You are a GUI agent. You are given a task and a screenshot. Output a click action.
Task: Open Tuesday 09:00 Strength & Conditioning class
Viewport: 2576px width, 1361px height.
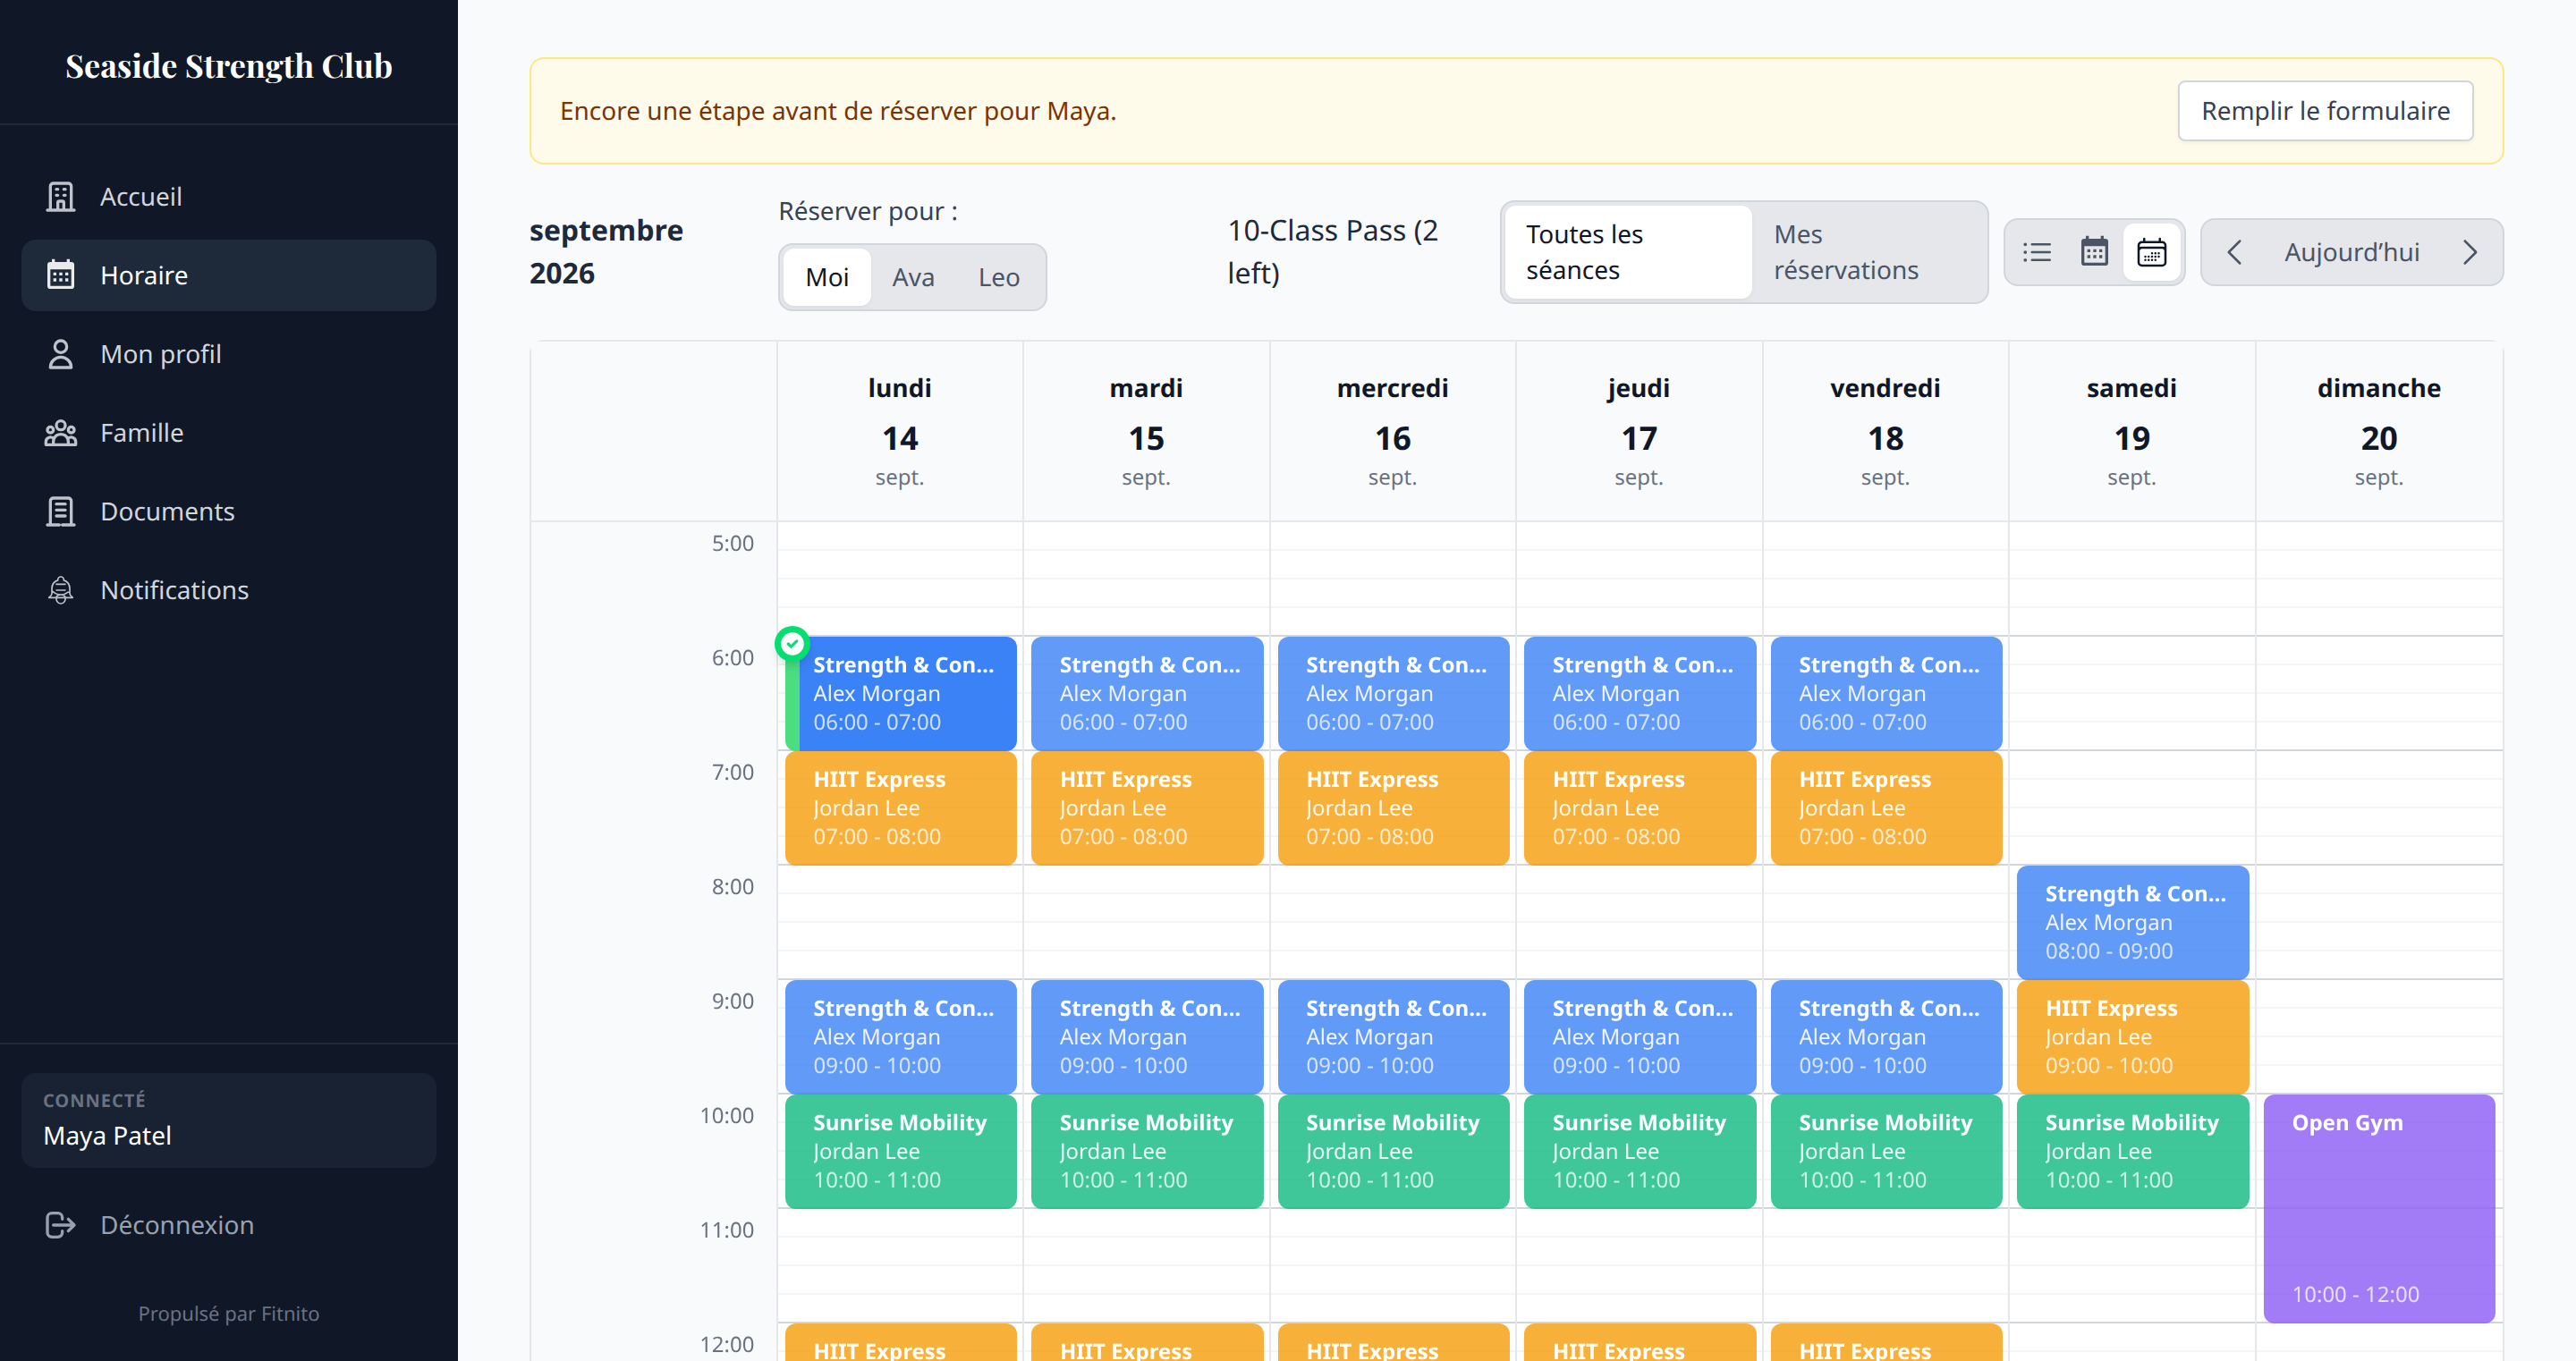click(1147, 1037)
